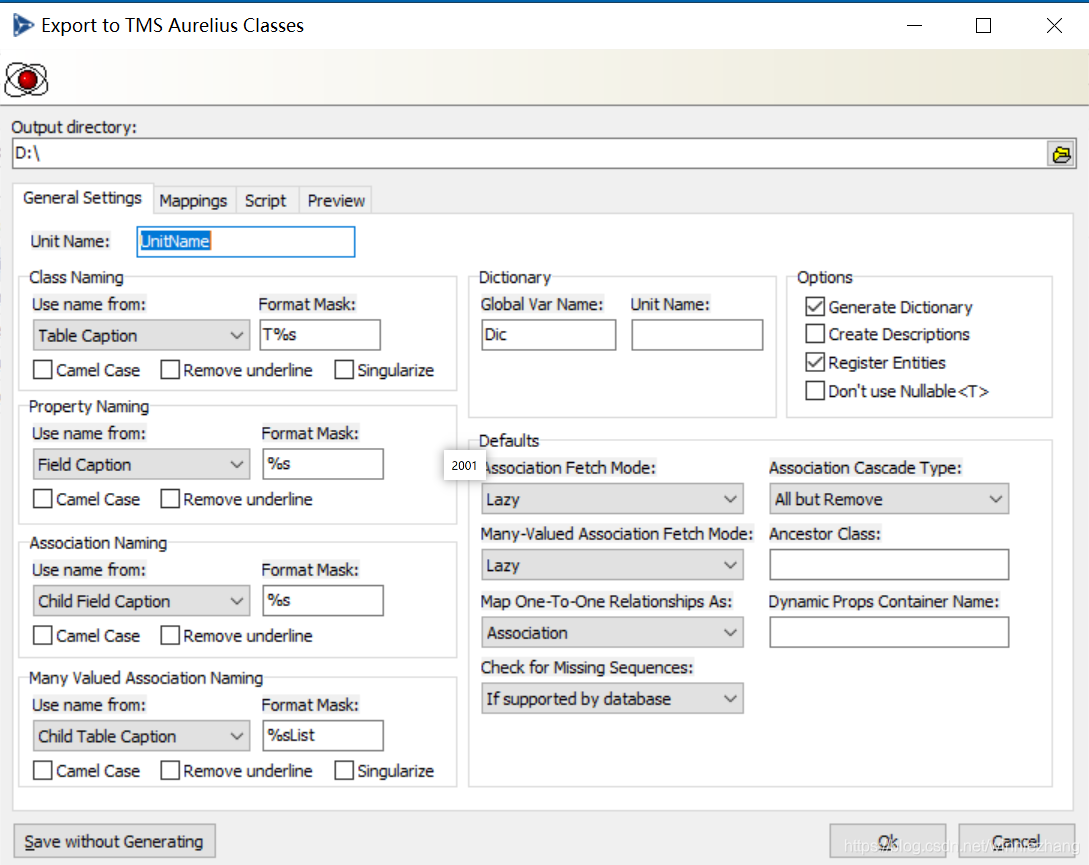Open the Preview tab
The image size is (1089, 865).
336,201
